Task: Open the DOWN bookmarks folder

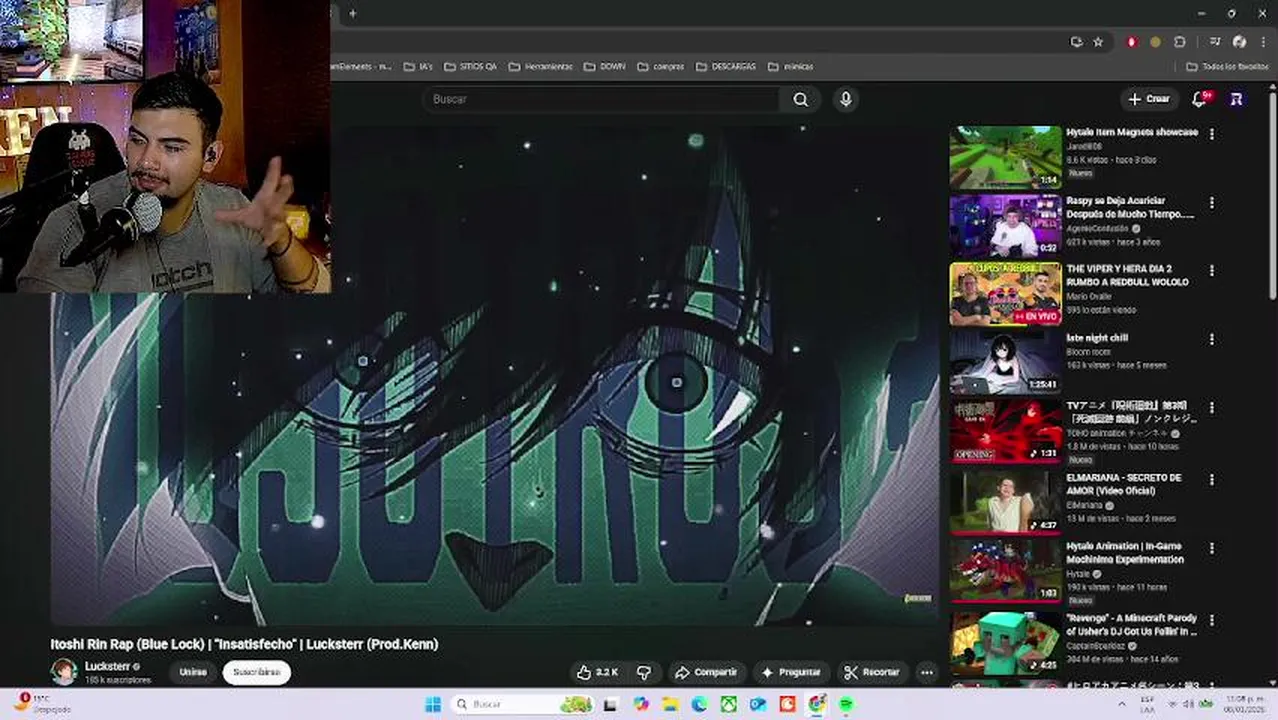Action: [x=605, y=66]
